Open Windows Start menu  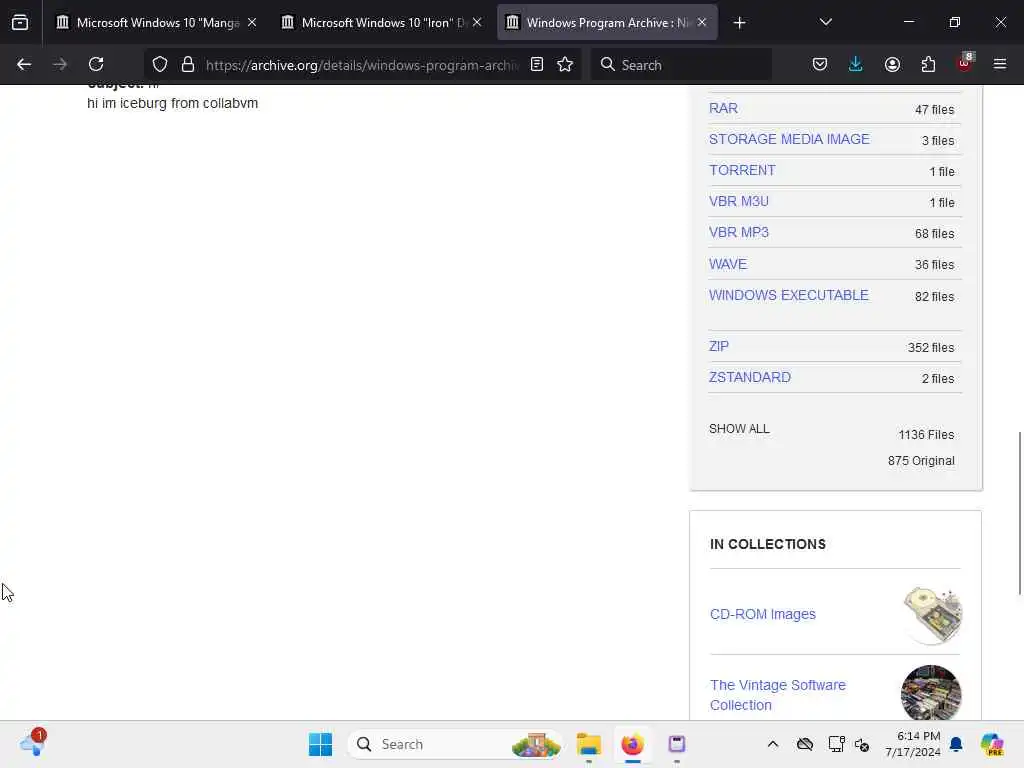point(320,744)
